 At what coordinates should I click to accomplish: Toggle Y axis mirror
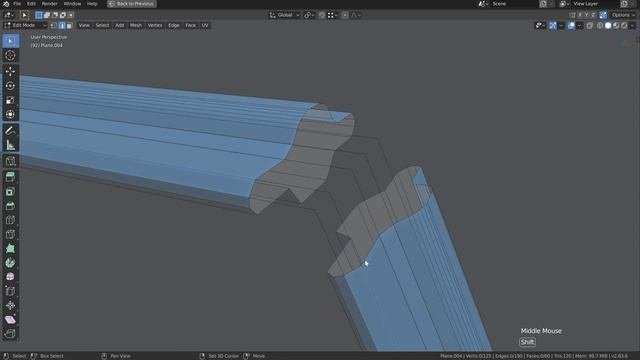pyautogui.click(x=587, y=15)
